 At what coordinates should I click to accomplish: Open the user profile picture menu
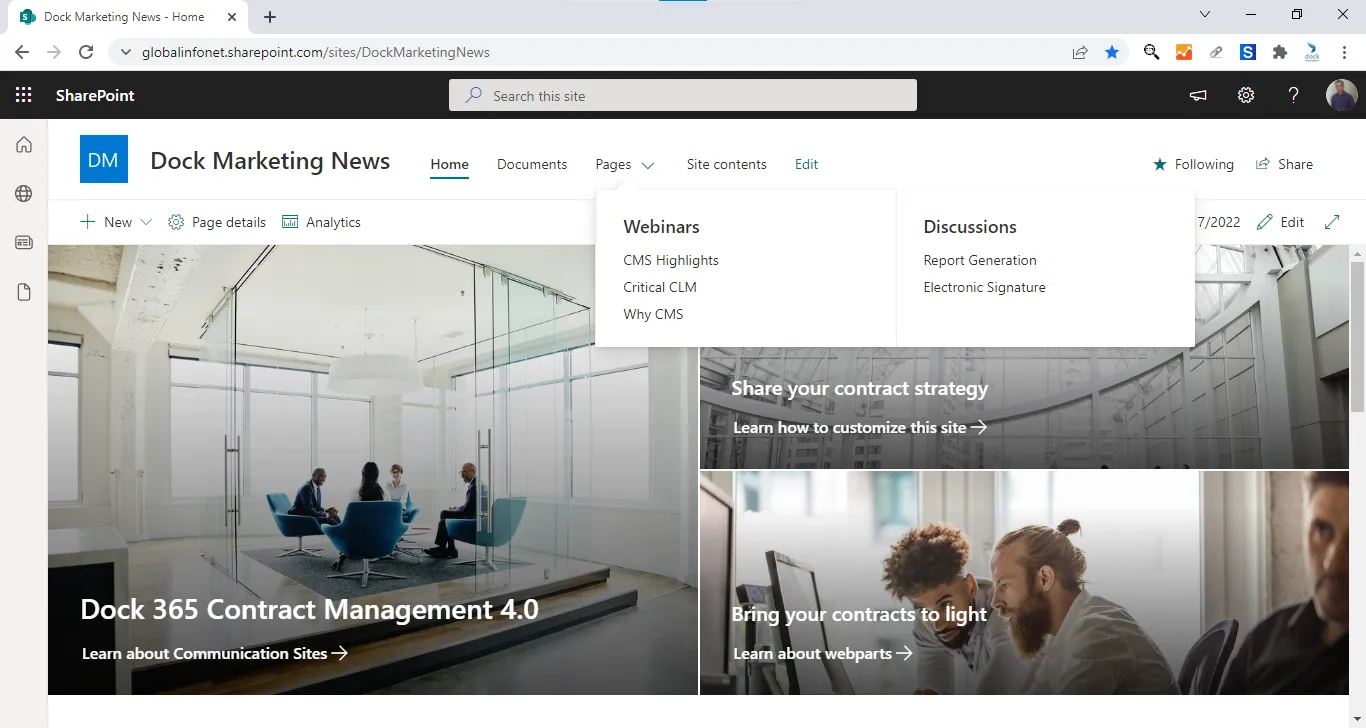1341,95
